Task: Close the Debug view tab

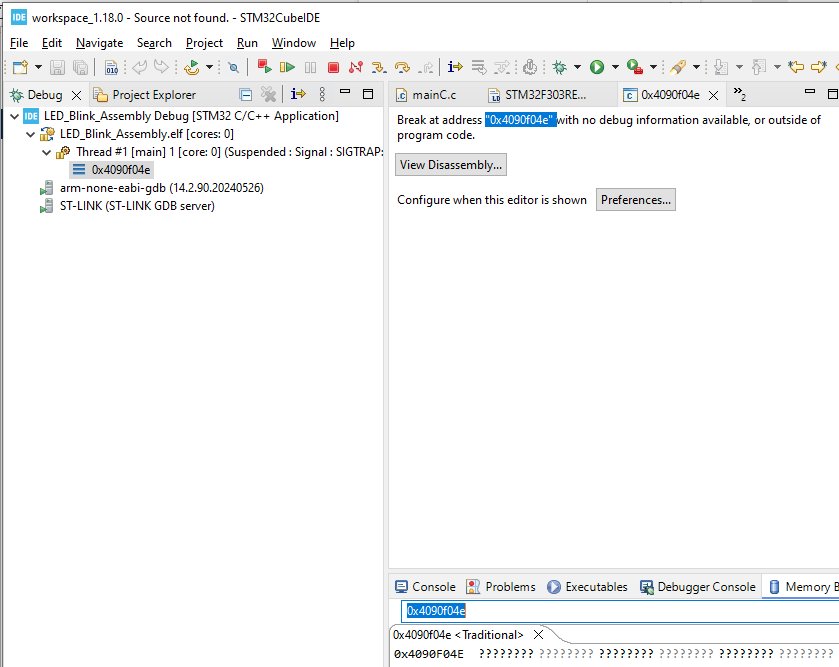Action: (77, 95)
